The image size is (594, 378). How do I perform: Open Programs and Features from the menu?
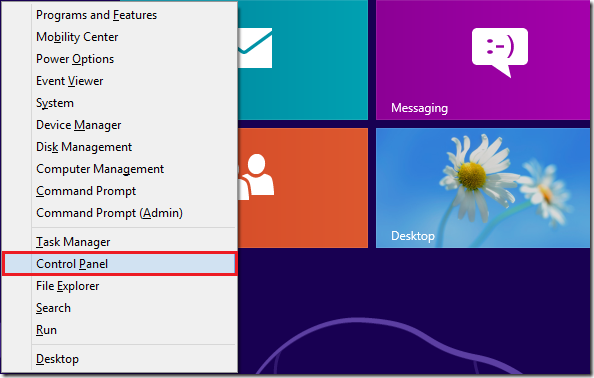120,15
